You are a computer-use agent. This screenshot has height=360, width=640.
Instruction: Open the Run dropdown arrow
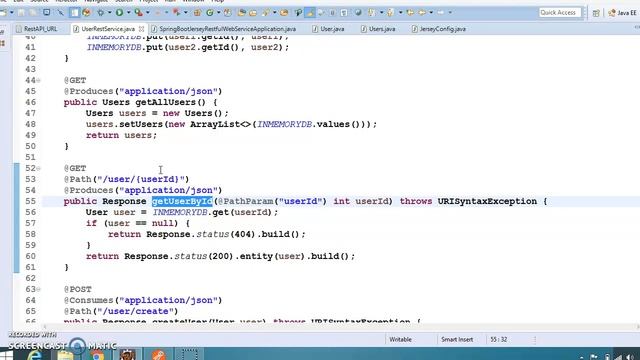pos(128,13)
